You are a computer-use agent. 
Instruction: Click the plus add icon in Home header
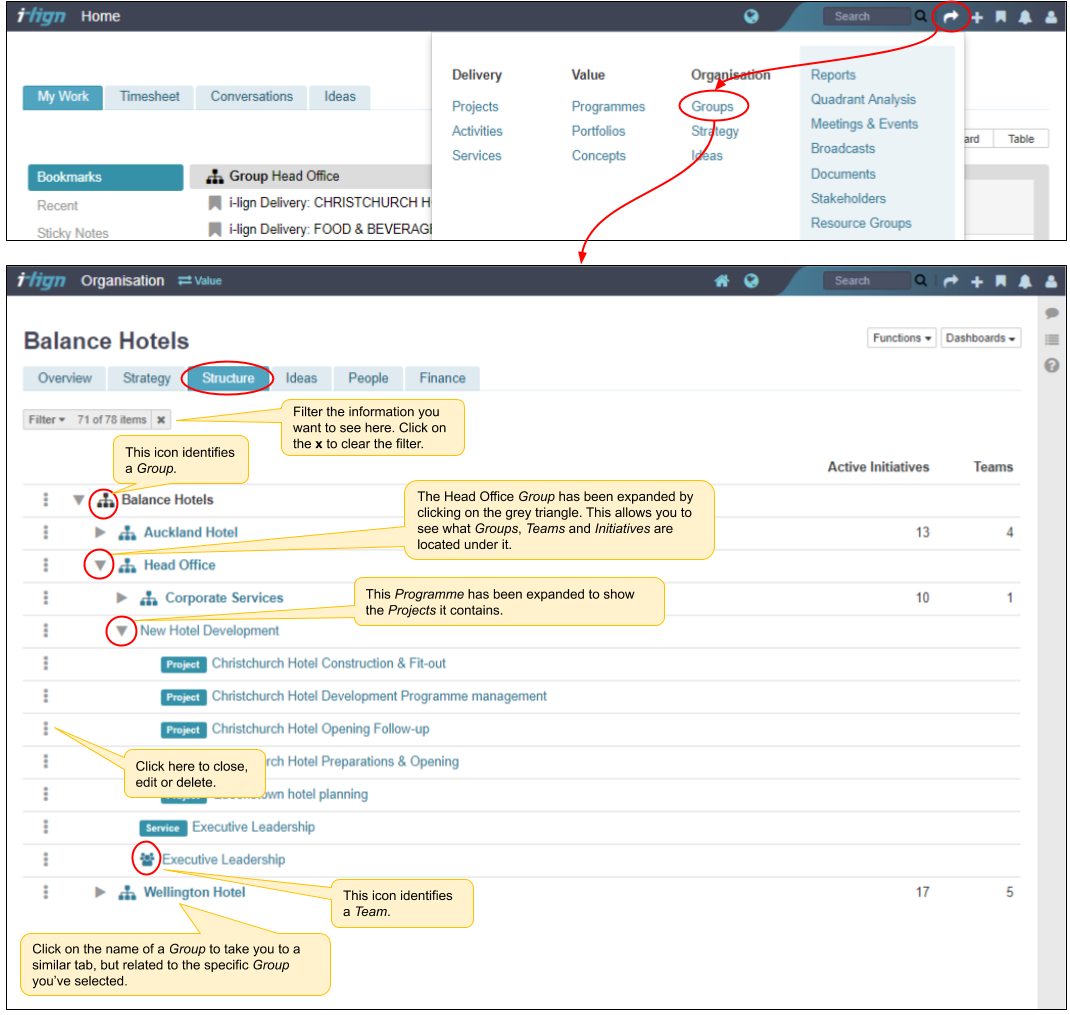(977, 17)
